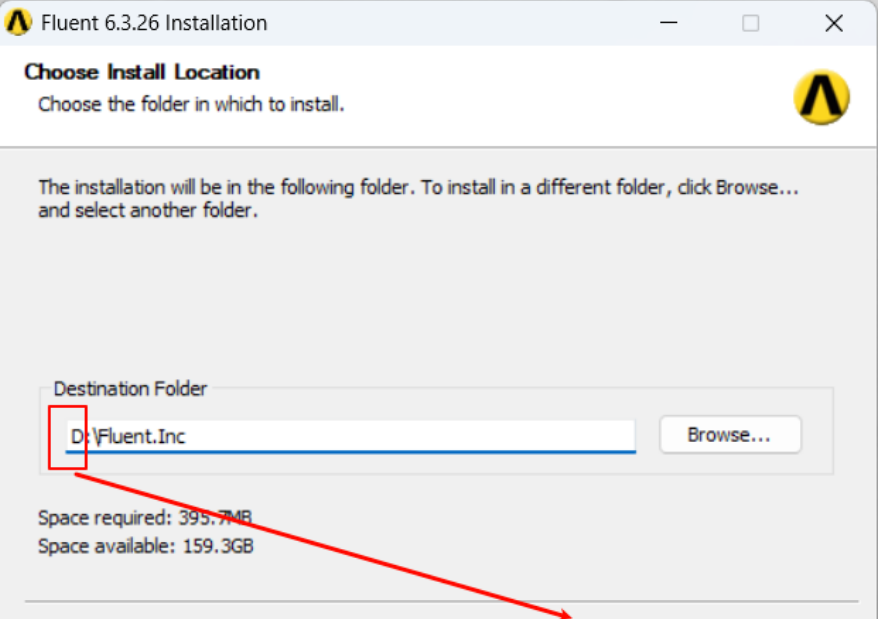This screenshot has width=878, height=619.
Task: Click the greyed-out maximize button
Action: coord(750,23)
